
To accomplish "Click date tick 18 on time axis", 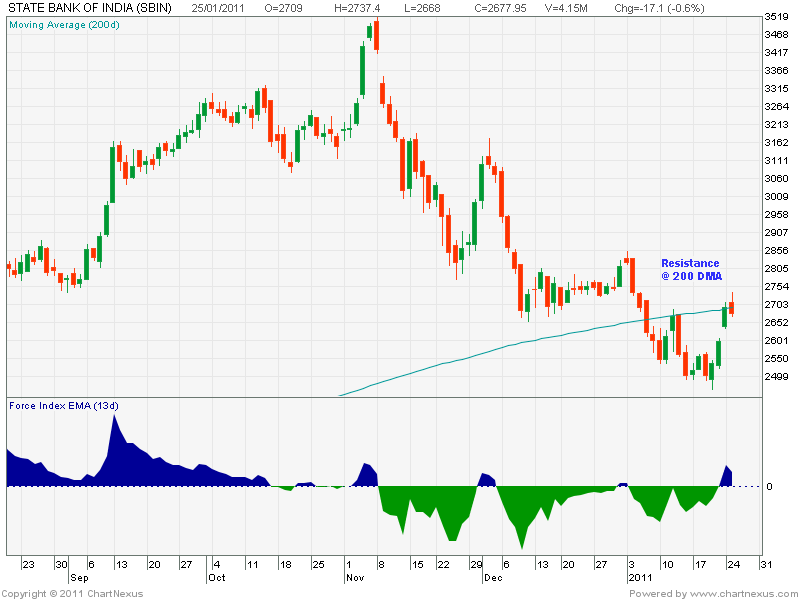I will (285, 564).
